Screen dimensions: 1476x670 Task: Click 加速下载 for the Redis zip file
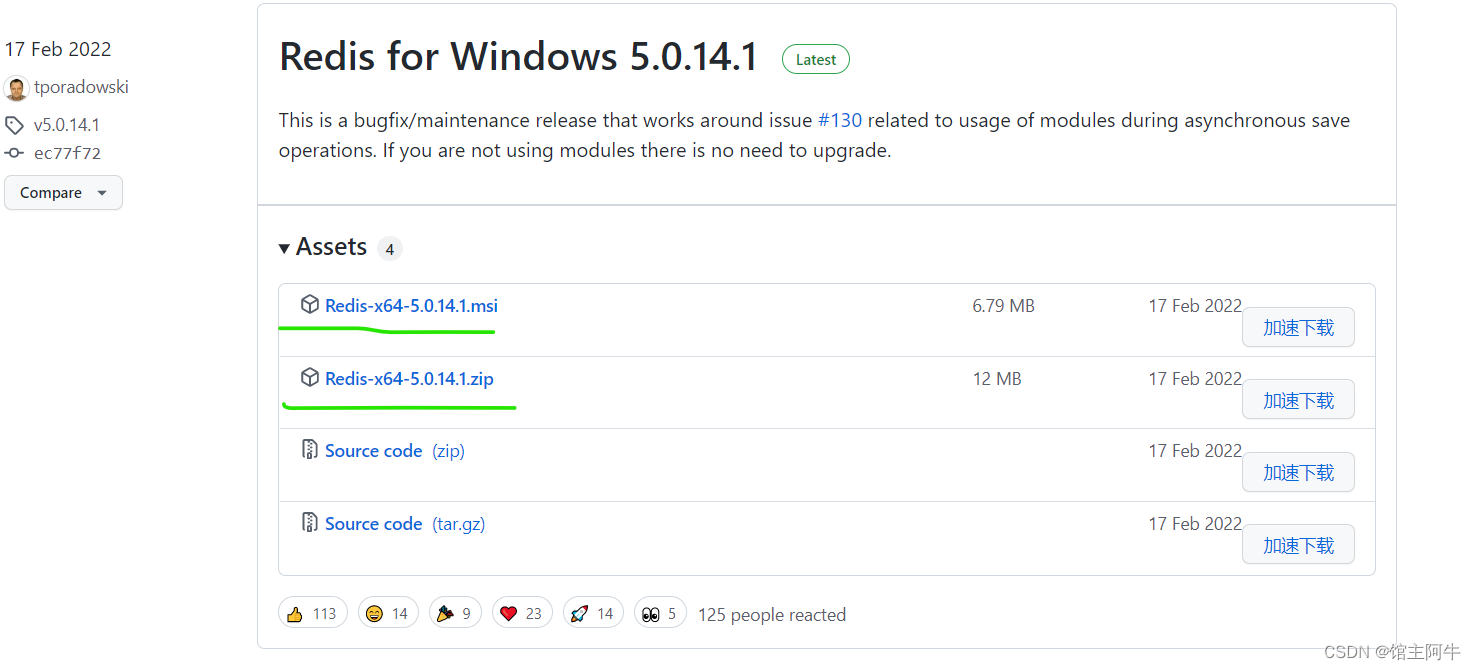pyautogui.click(x=1298, y=400)
